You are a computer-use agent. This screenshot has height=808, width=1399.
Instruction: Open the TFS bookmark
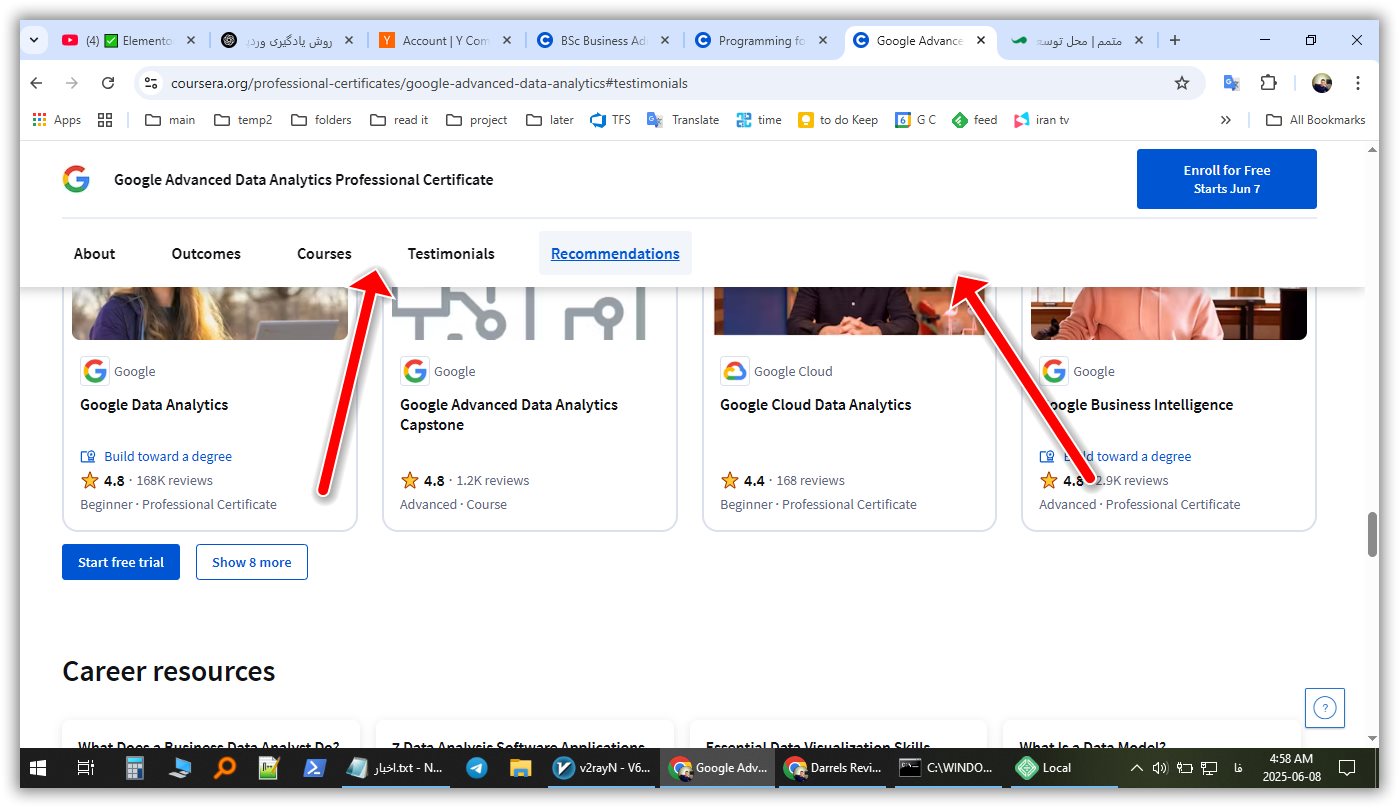coord(610,119)
